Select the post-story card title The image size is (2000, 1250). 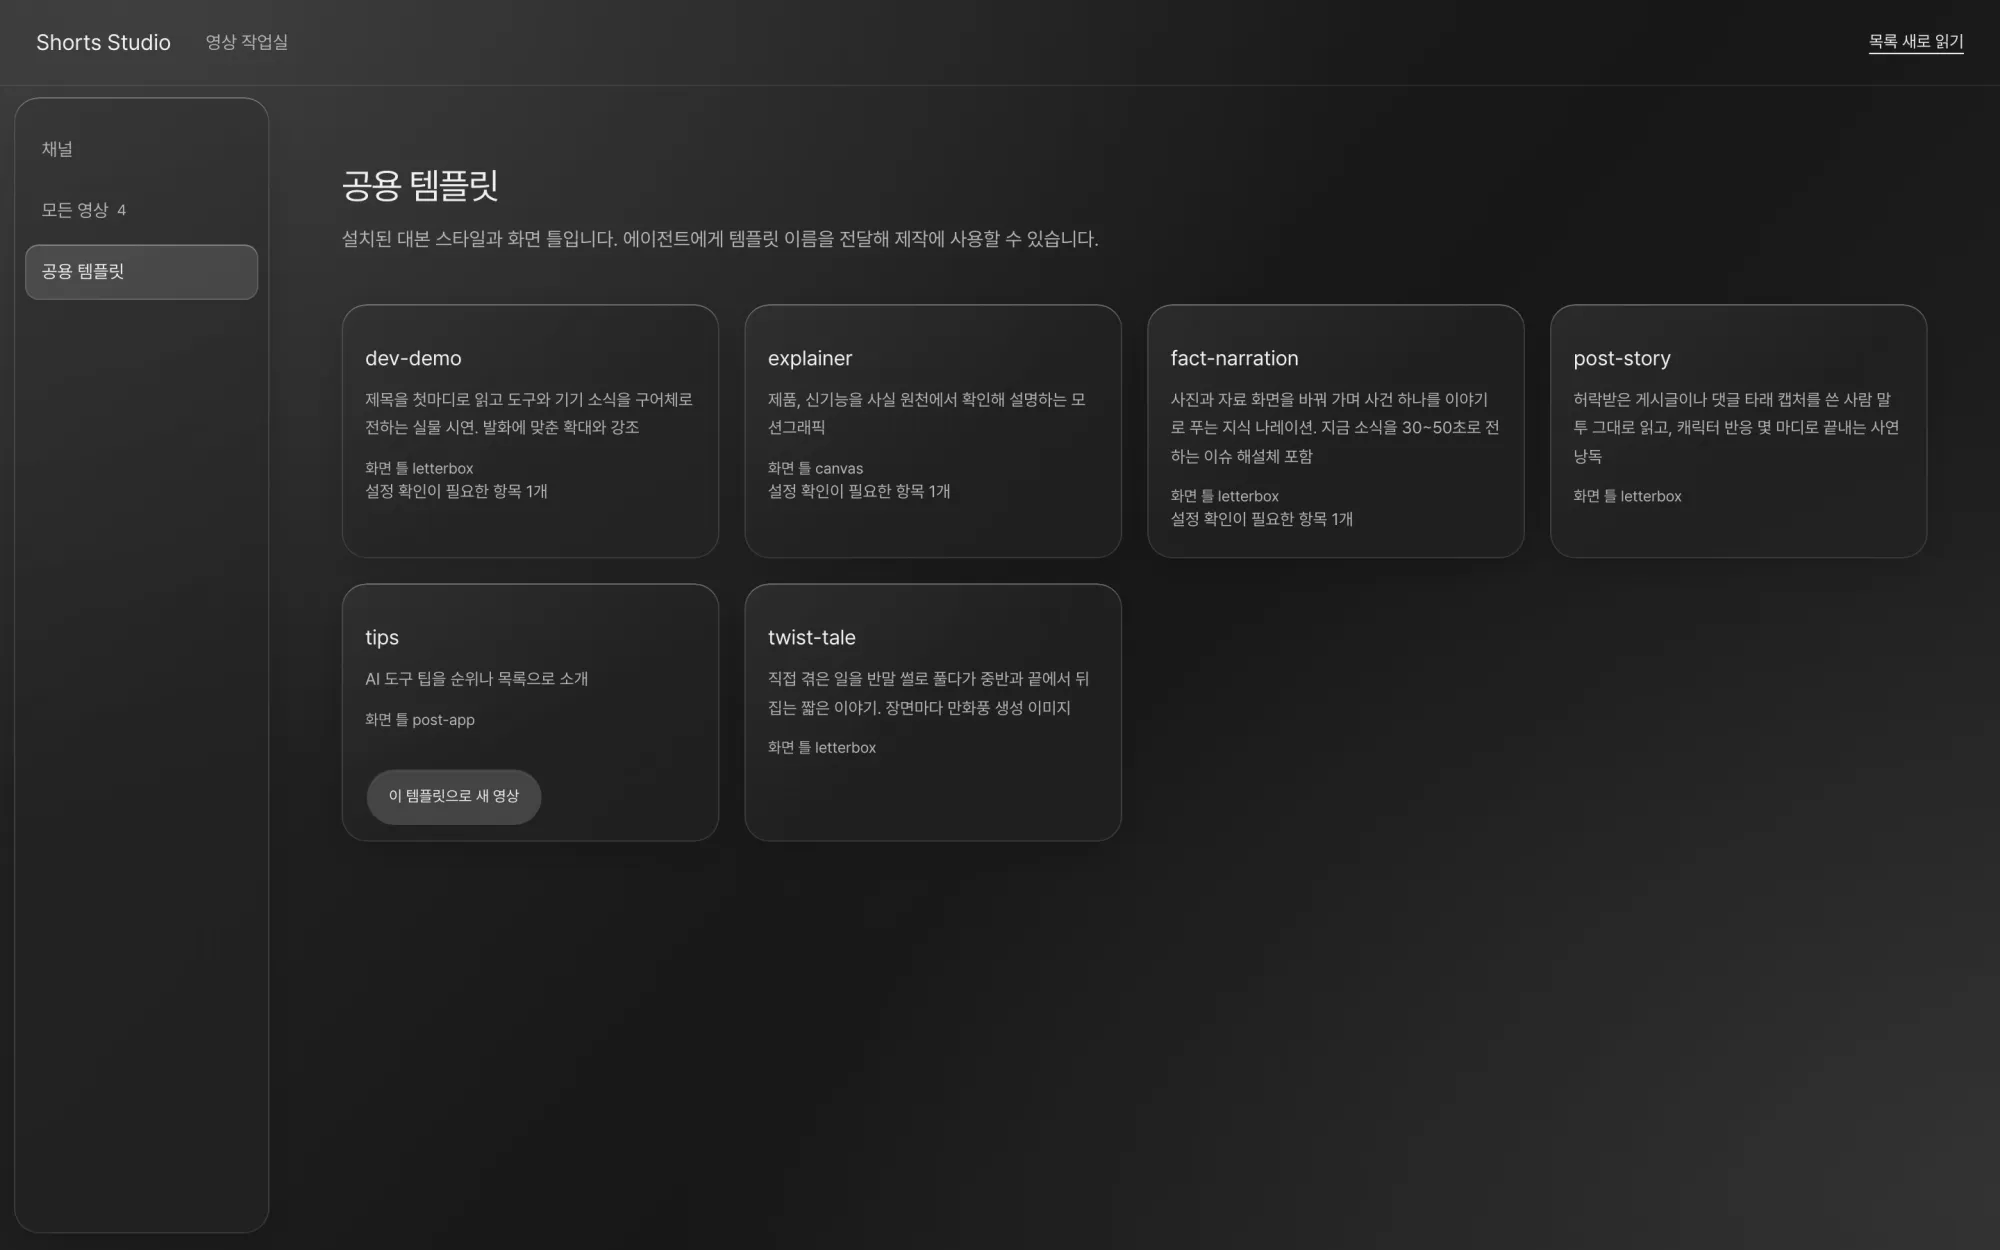click(1621, 358)
